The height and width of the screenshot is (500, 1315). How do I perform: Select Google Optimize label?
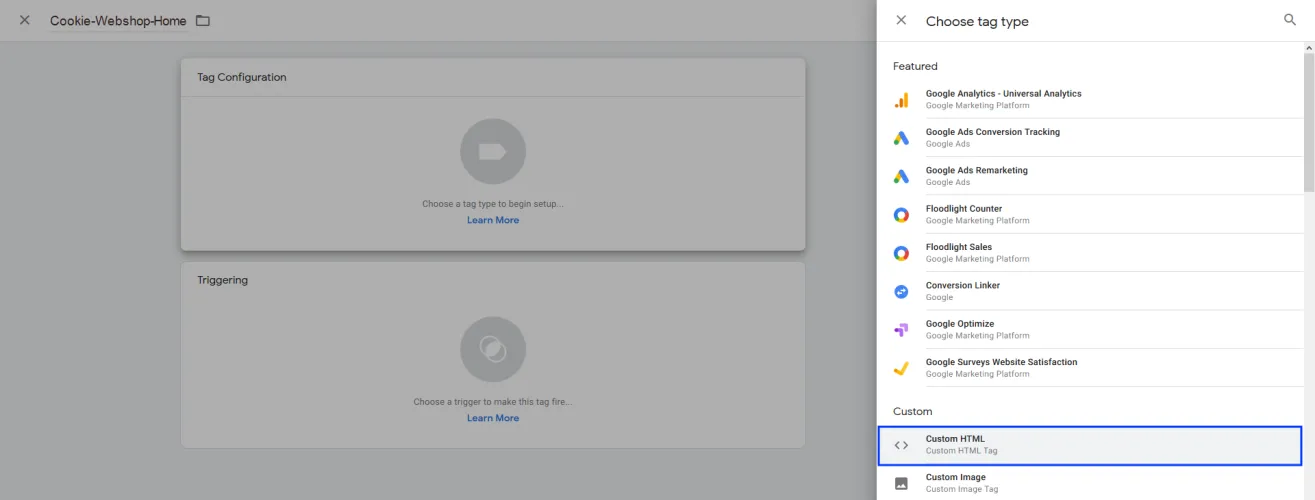959,324
